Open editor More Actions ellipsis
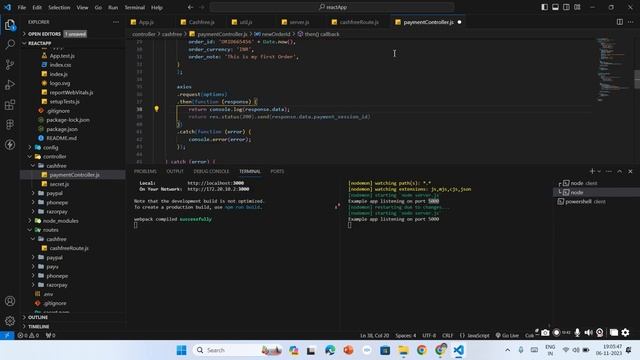This screenshot has height=360, width=640. 631,22
